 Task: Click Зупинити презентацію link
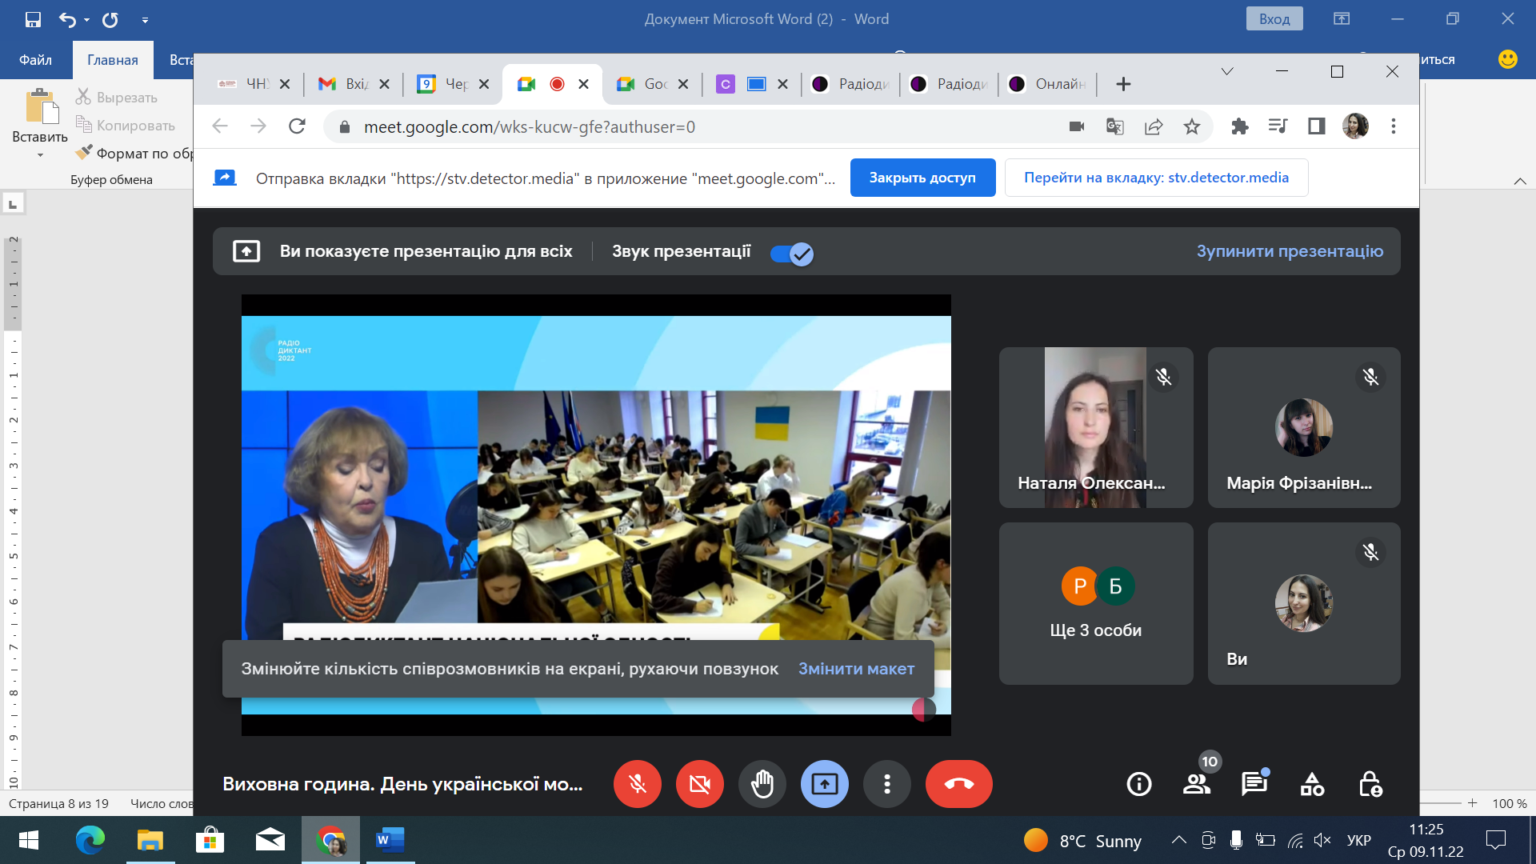click(x=1290, y=252)
